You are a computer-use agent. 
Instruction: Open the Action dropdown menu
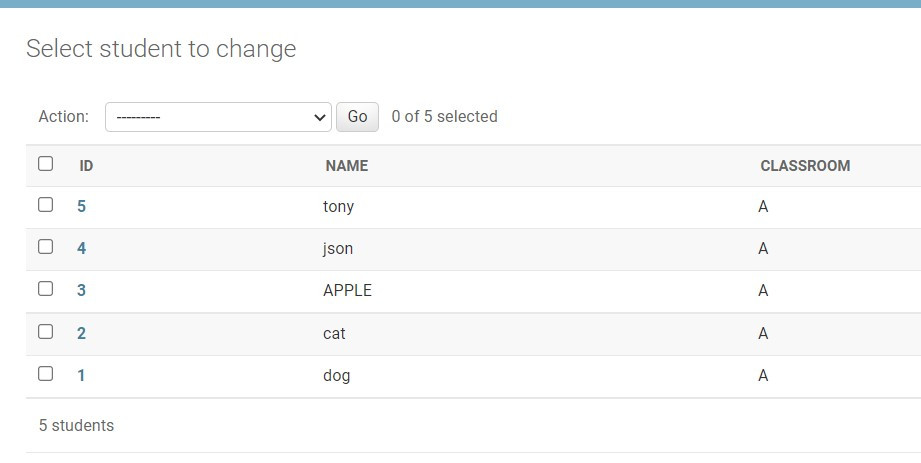(x=218, y=117)
